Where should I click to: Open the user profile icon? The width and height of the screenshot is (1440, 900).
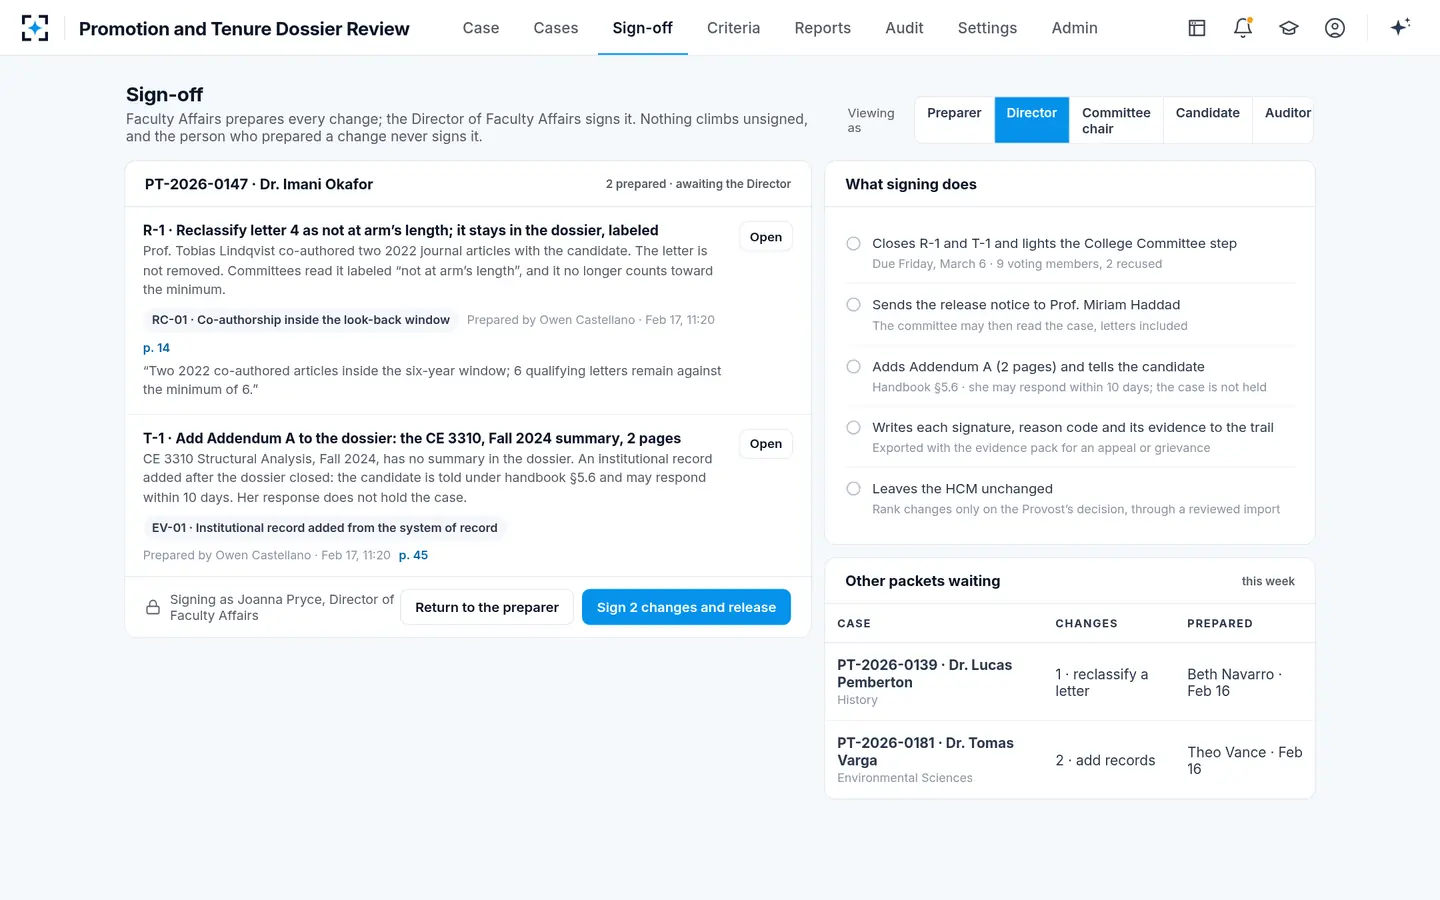[x=1335, y=28]
